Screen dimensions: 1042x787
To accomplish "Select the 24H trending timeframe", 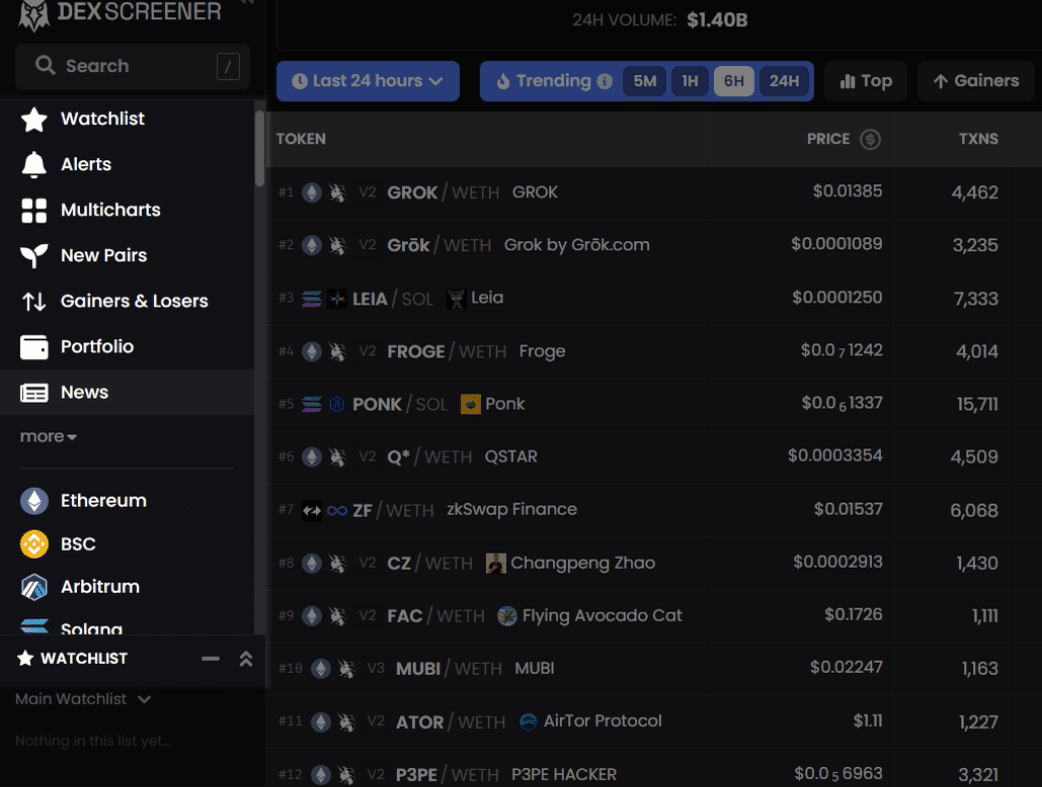I will tap(784, 81).
